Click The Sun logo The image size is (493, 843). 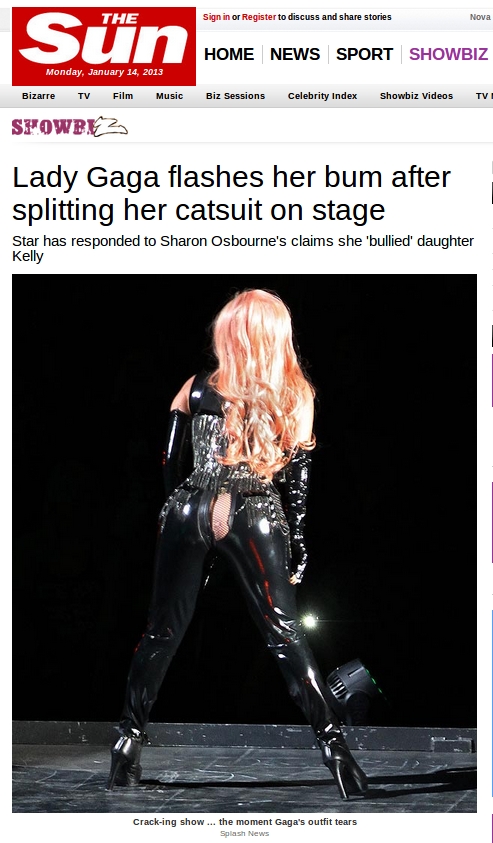click(104, 46)
